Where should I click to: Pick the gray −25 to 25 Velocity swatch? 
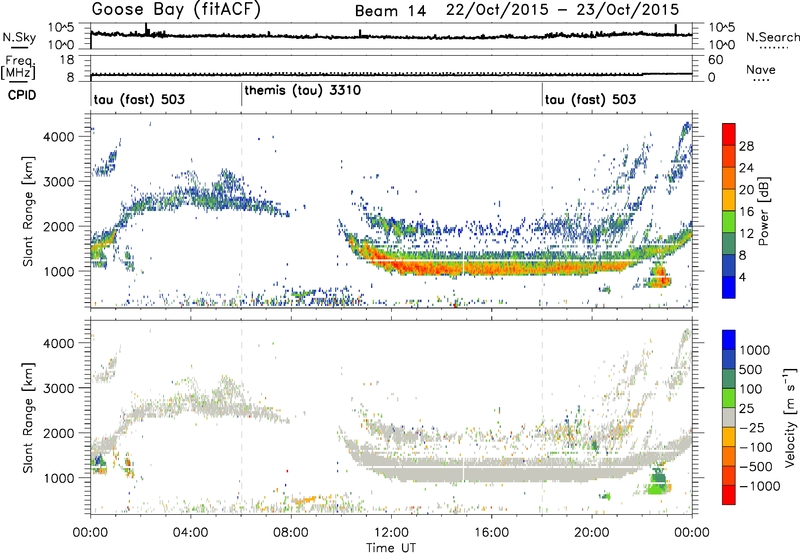(729, 418)
